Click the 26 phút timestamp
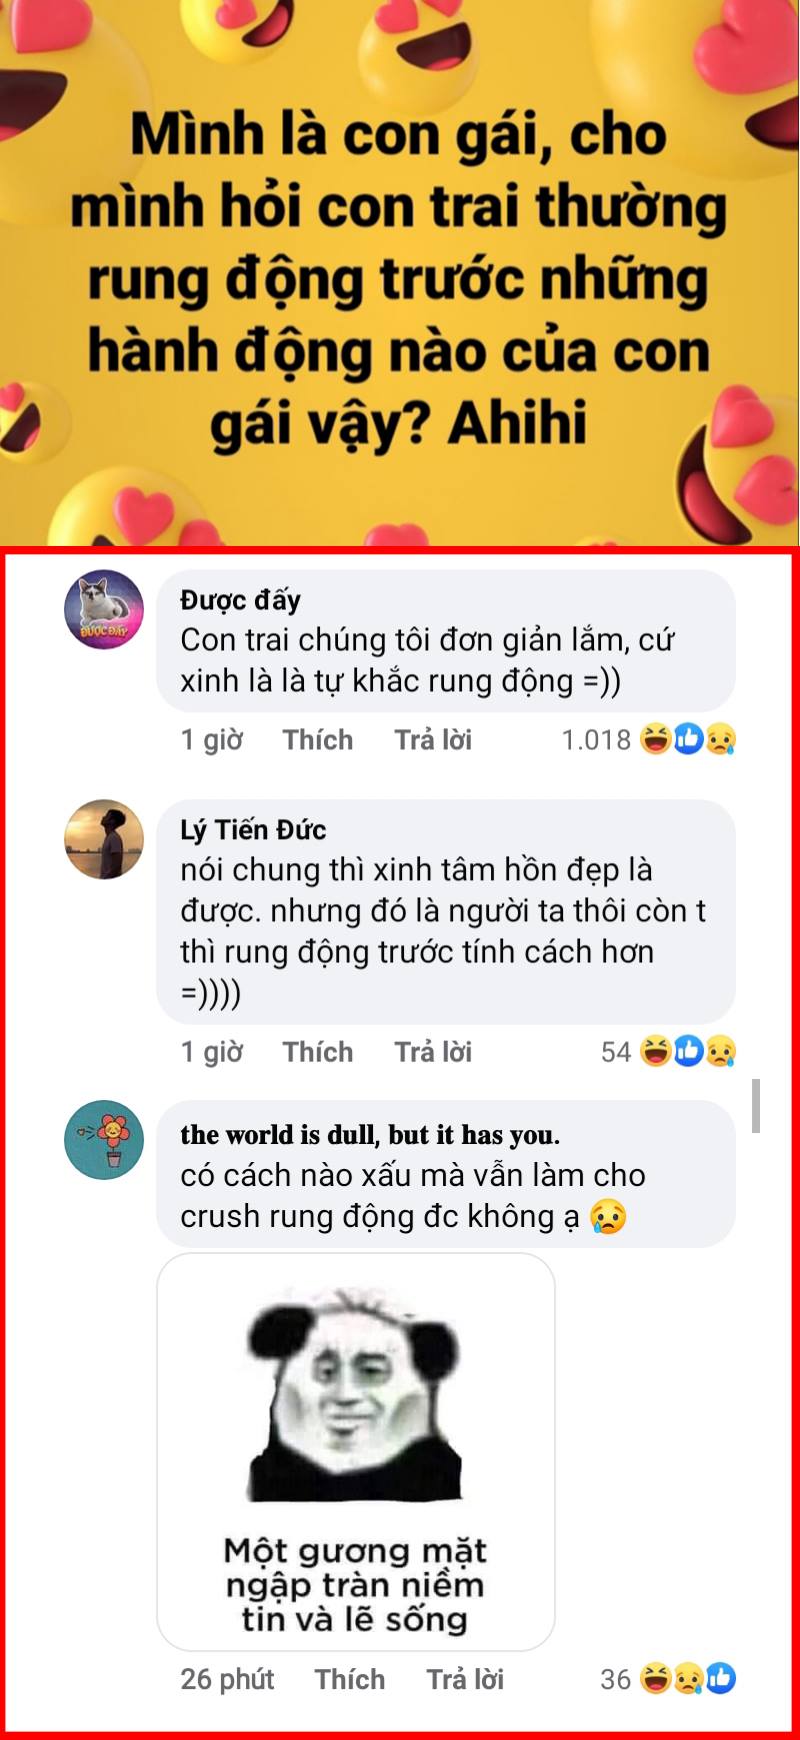Image resolution: width=800 pixels, height=1740 pixels. click(227, 1679)
